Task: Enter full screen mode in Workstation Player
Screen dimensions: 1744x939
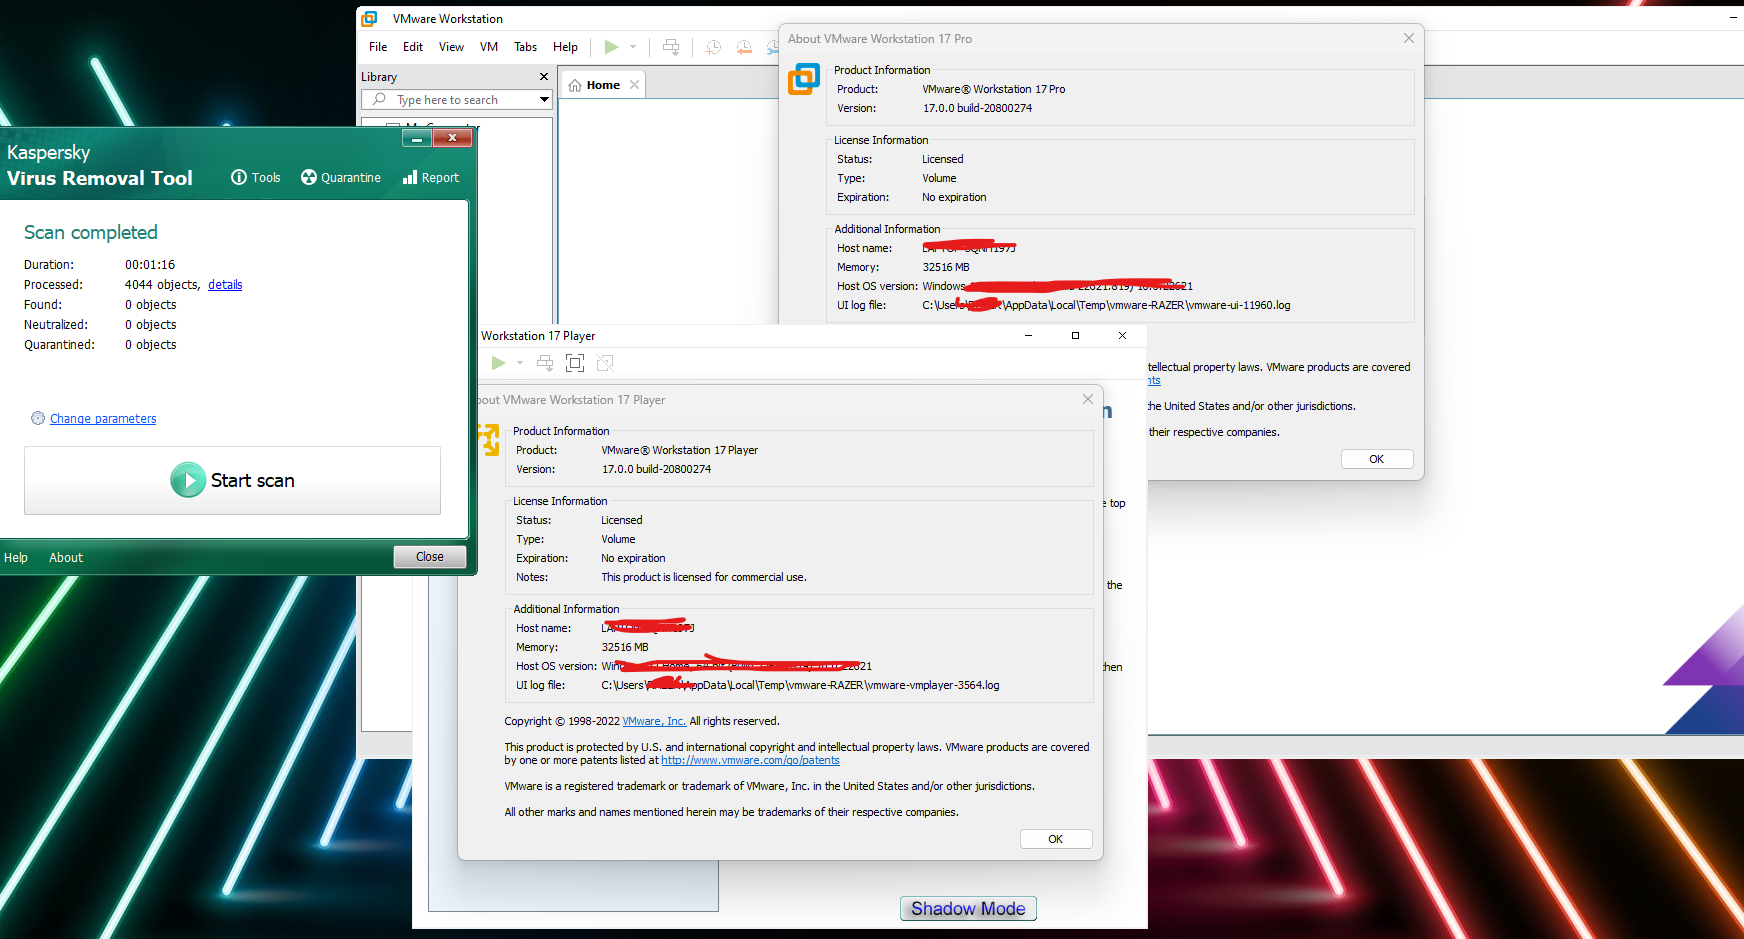Action: 575,363
